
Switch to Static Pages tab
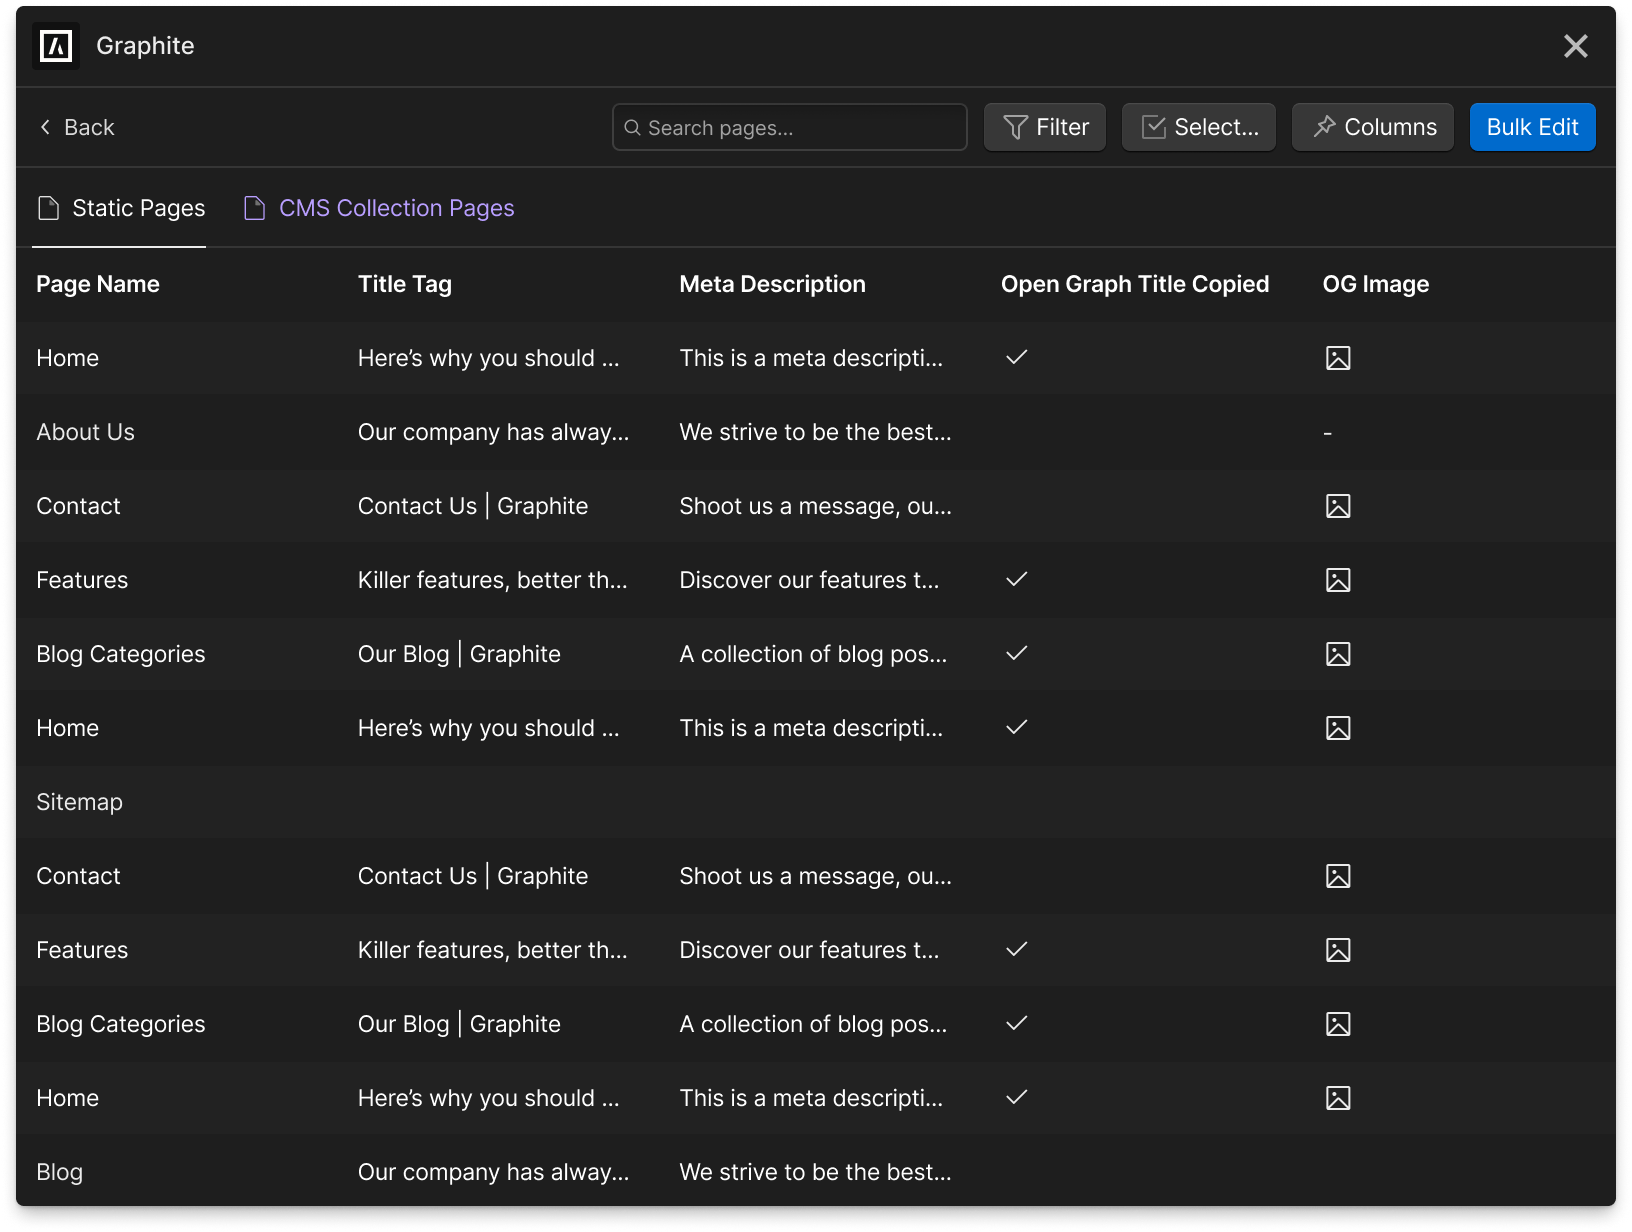(120, 208)
